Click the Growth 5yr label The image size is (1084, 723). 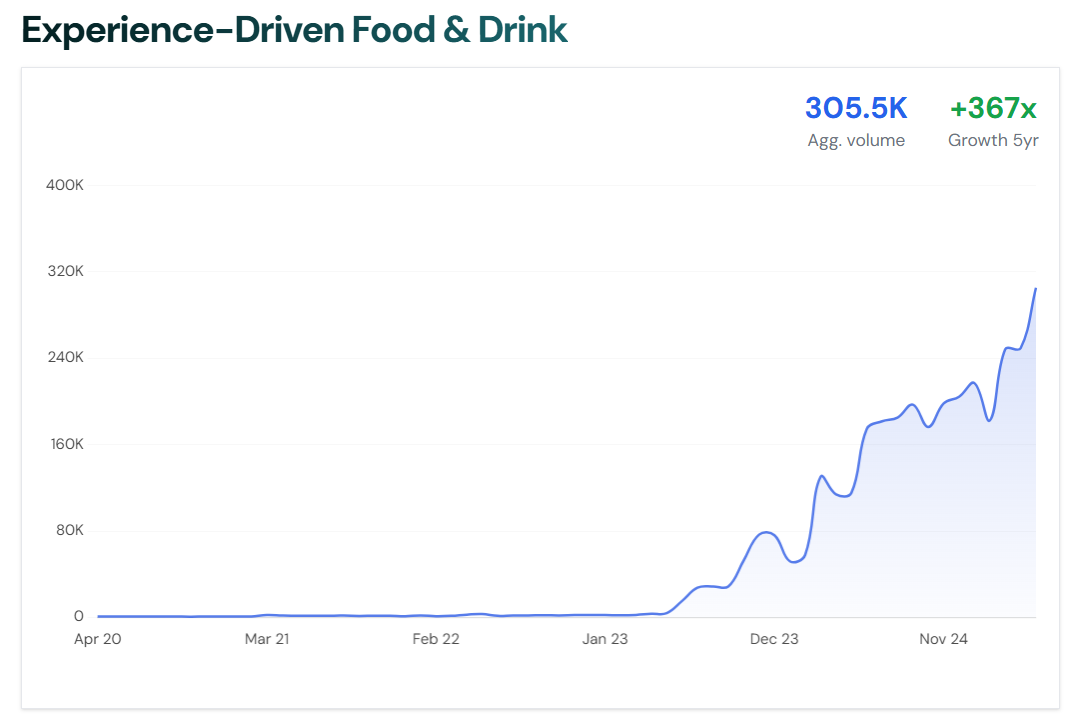tap(992, 140)
